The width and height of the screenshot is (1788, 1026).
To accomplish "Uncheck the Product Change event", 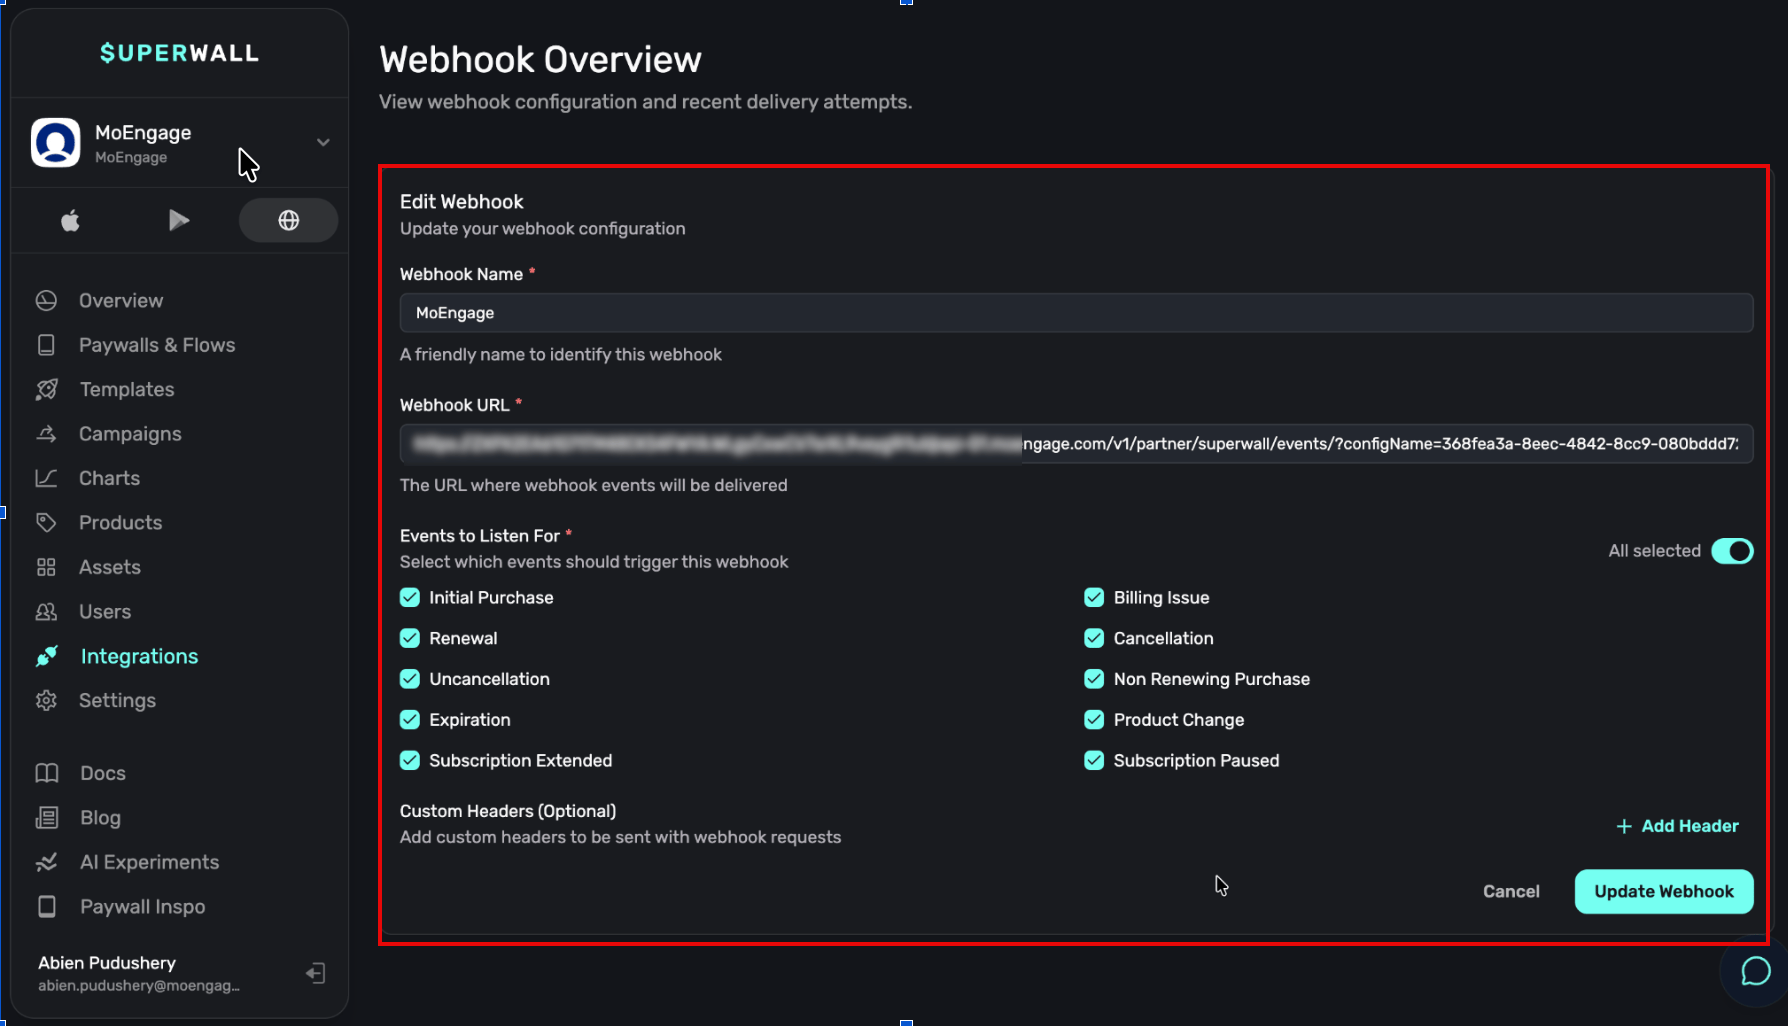I will [1094, 720].
